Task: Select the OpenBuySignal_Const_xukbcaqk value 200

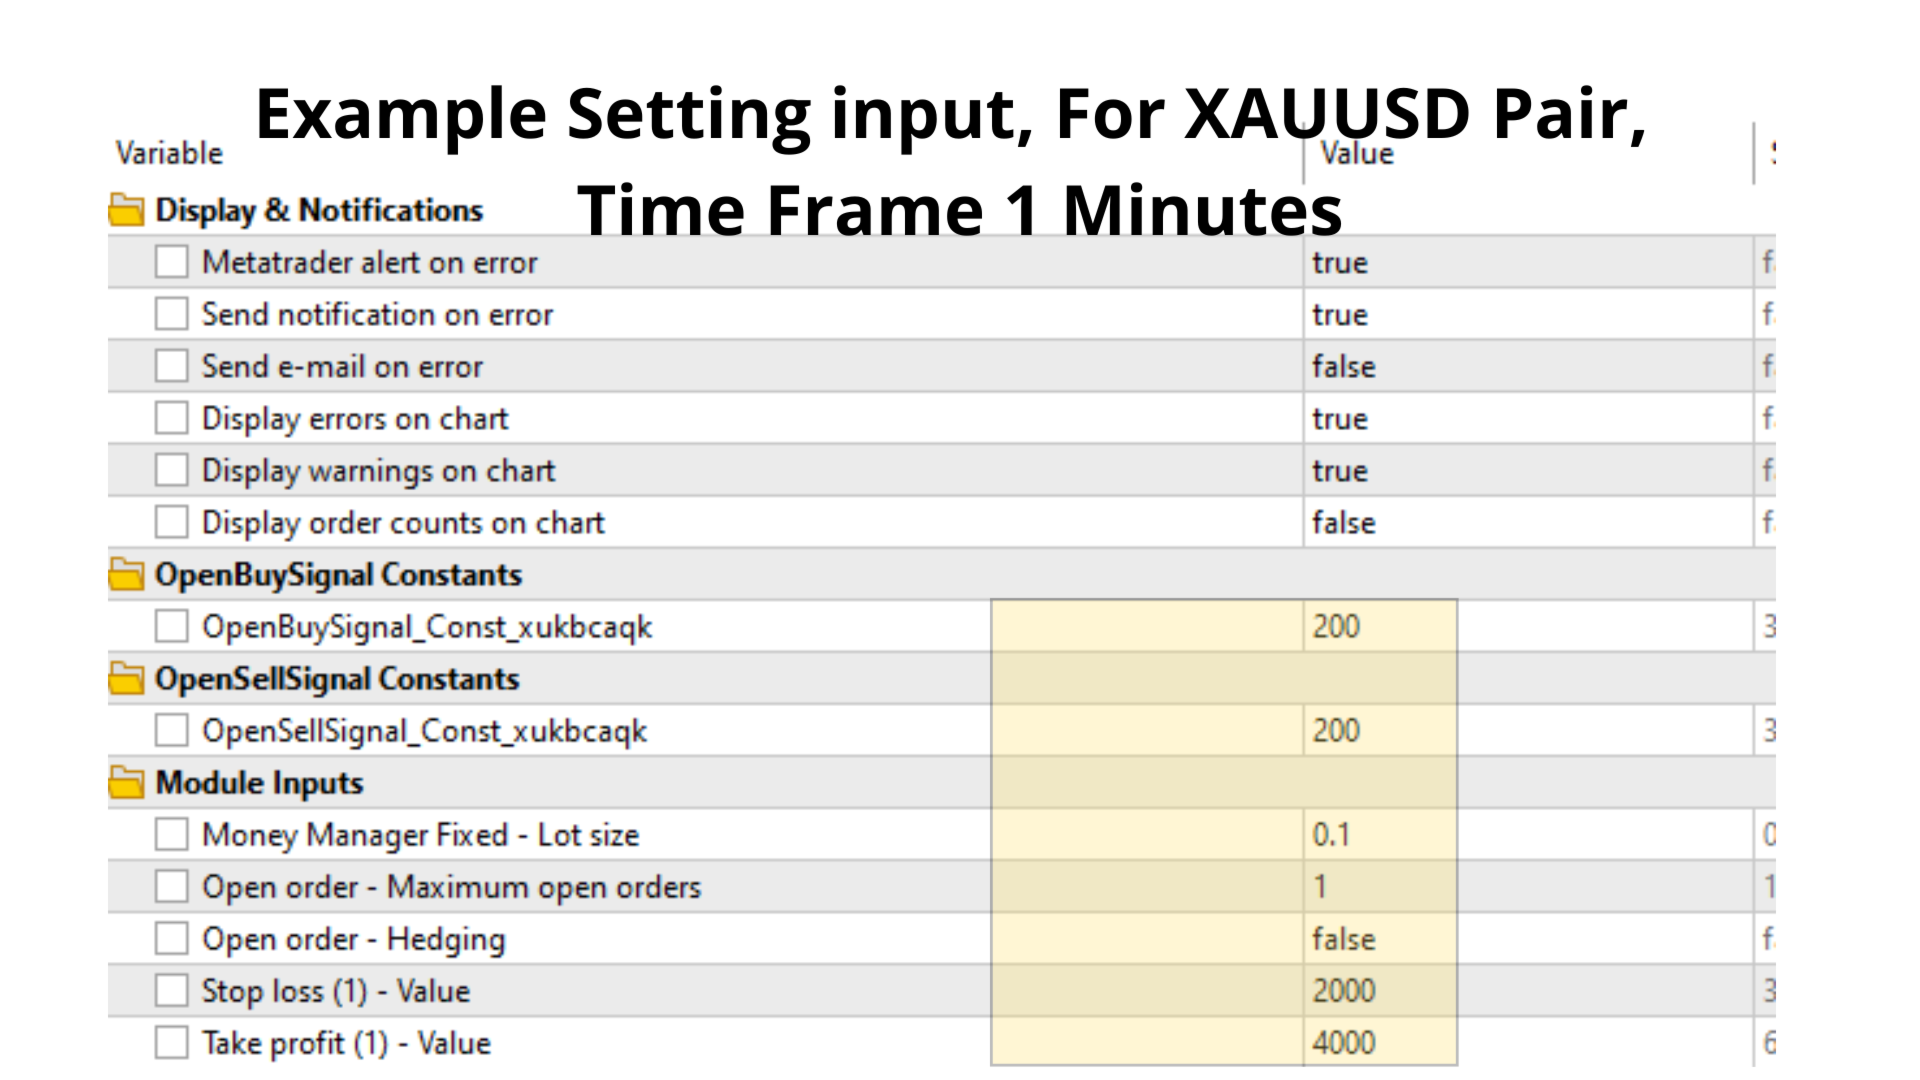Action: 1335,627
